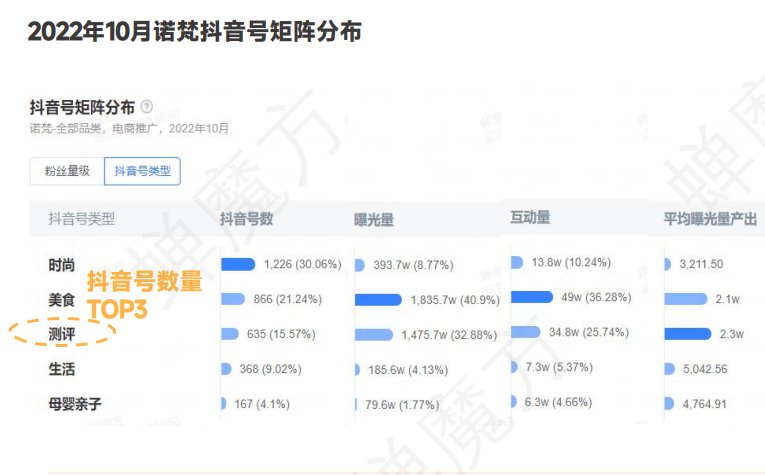Click the 测评 average exposure bar 2.3w
This screenshot has width=765, height=475.
click(x=688, y=334)
